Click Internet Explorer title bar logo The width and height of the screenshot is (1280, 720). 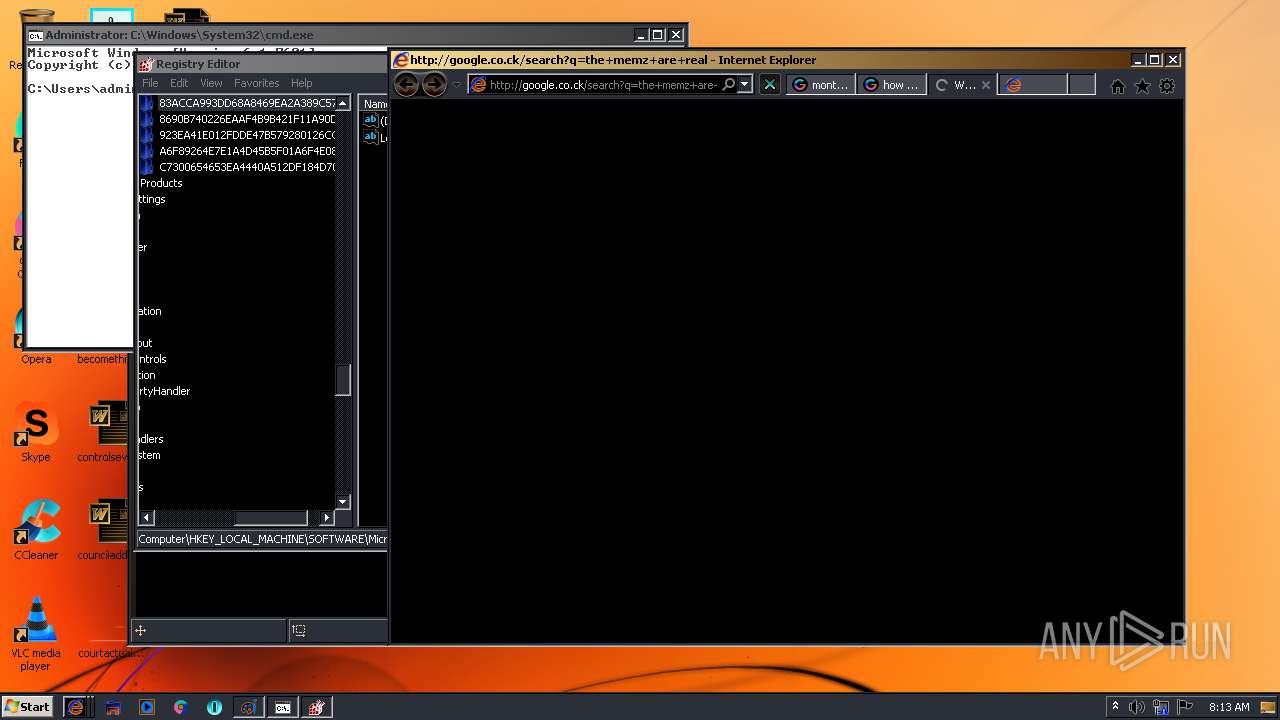click(x=401, y=60)
